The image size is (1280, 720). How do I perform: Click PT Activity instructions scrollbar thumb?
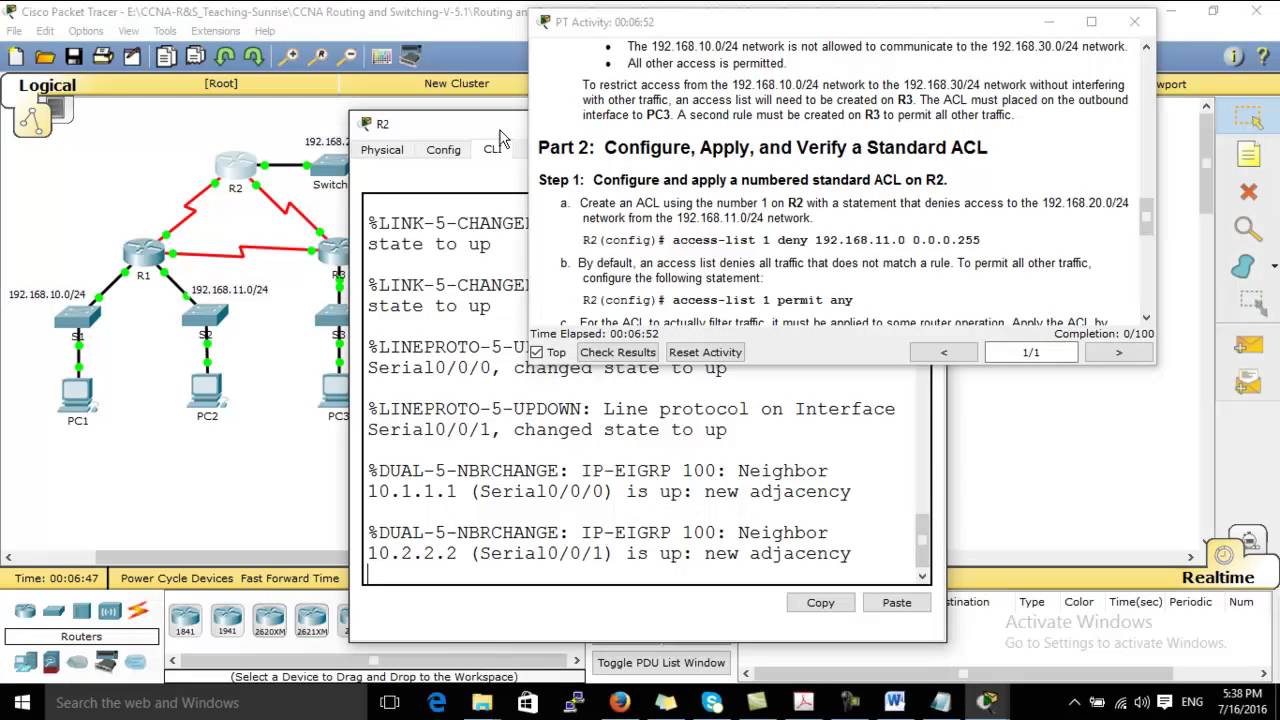pyautogui.click(x=1146, y=215)
